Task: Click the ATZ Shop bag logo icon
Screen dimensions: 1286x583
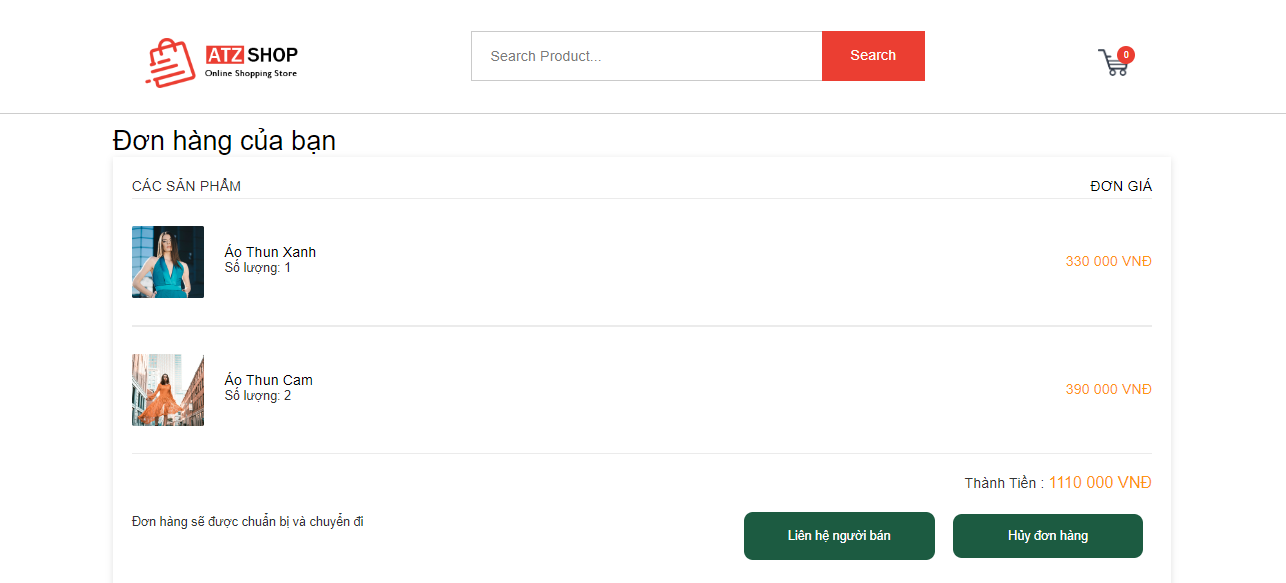Action: (x=170, y=62)
